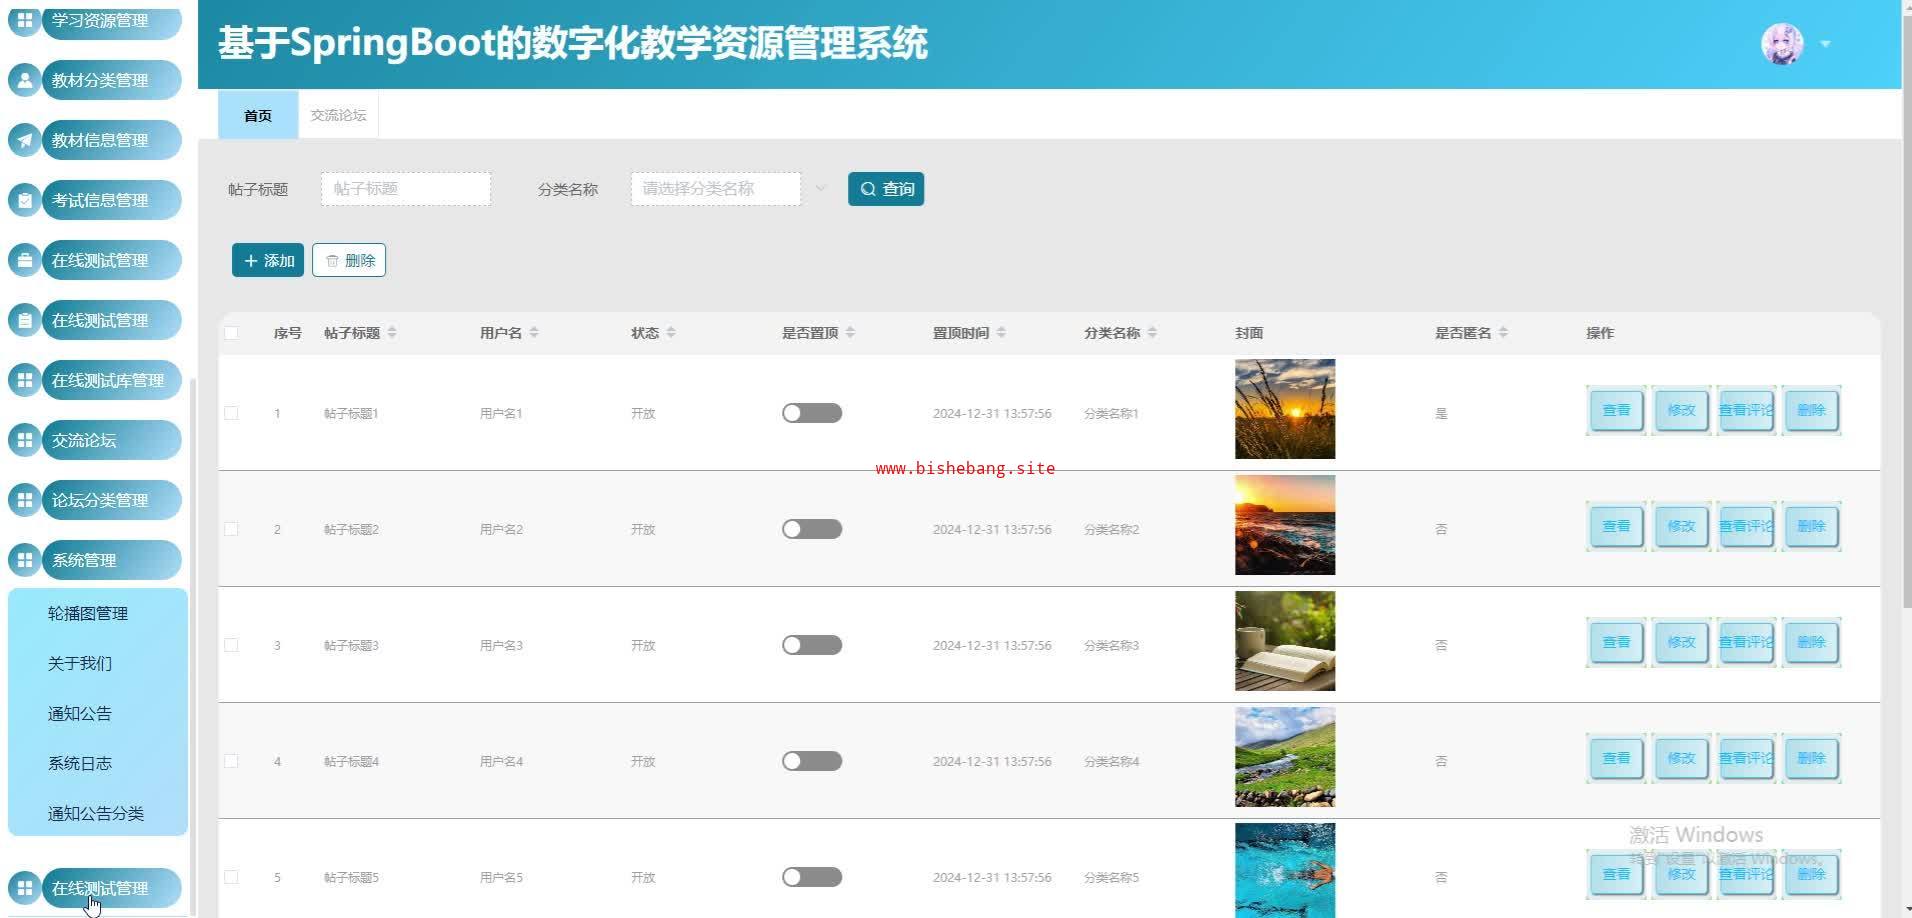This screenshot has width=1912, height=918.
Task: Tick the checkbox for row 2
Action: [231, 529]
